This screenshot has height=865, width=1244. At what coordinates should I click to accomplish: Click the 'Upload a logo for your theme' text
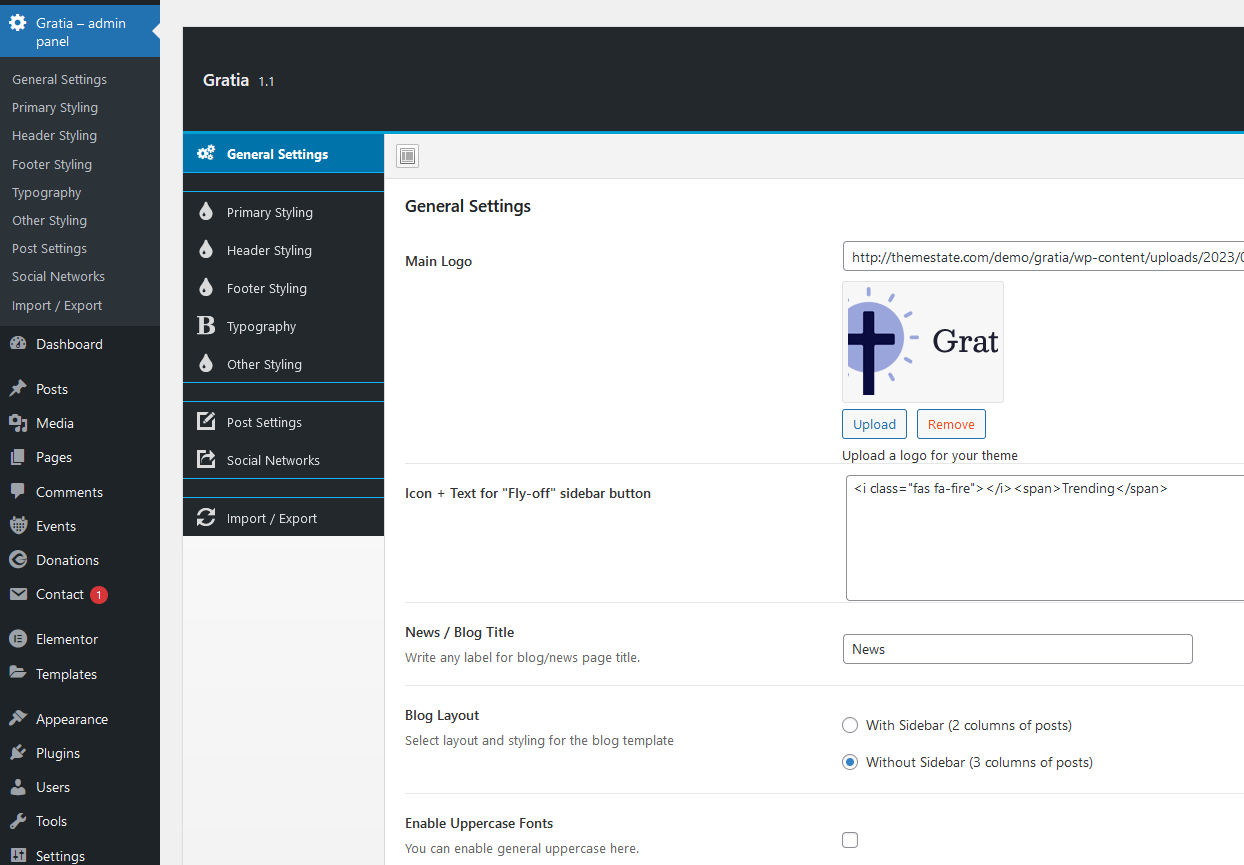(x=930, y=455)
